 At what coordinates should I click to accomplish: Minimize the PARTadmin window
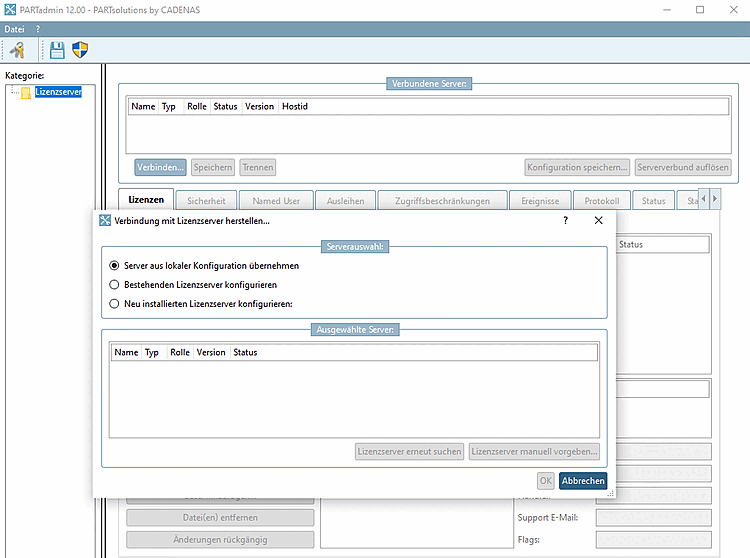(x=667, y=10)
